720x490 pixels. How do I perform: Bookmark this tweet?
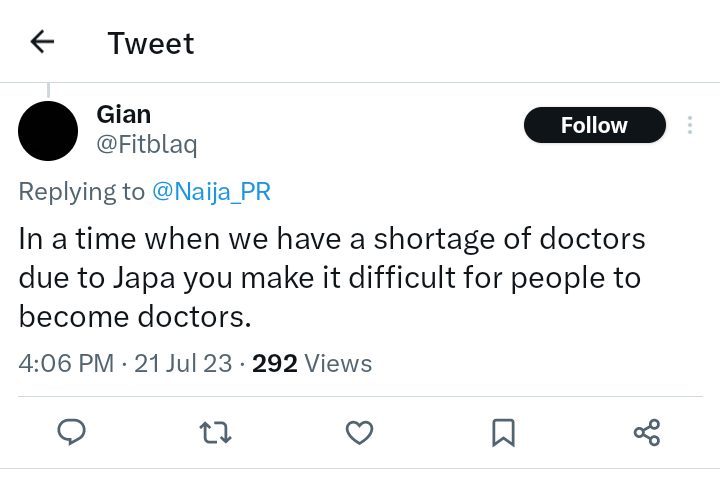[x=503, y=432]
